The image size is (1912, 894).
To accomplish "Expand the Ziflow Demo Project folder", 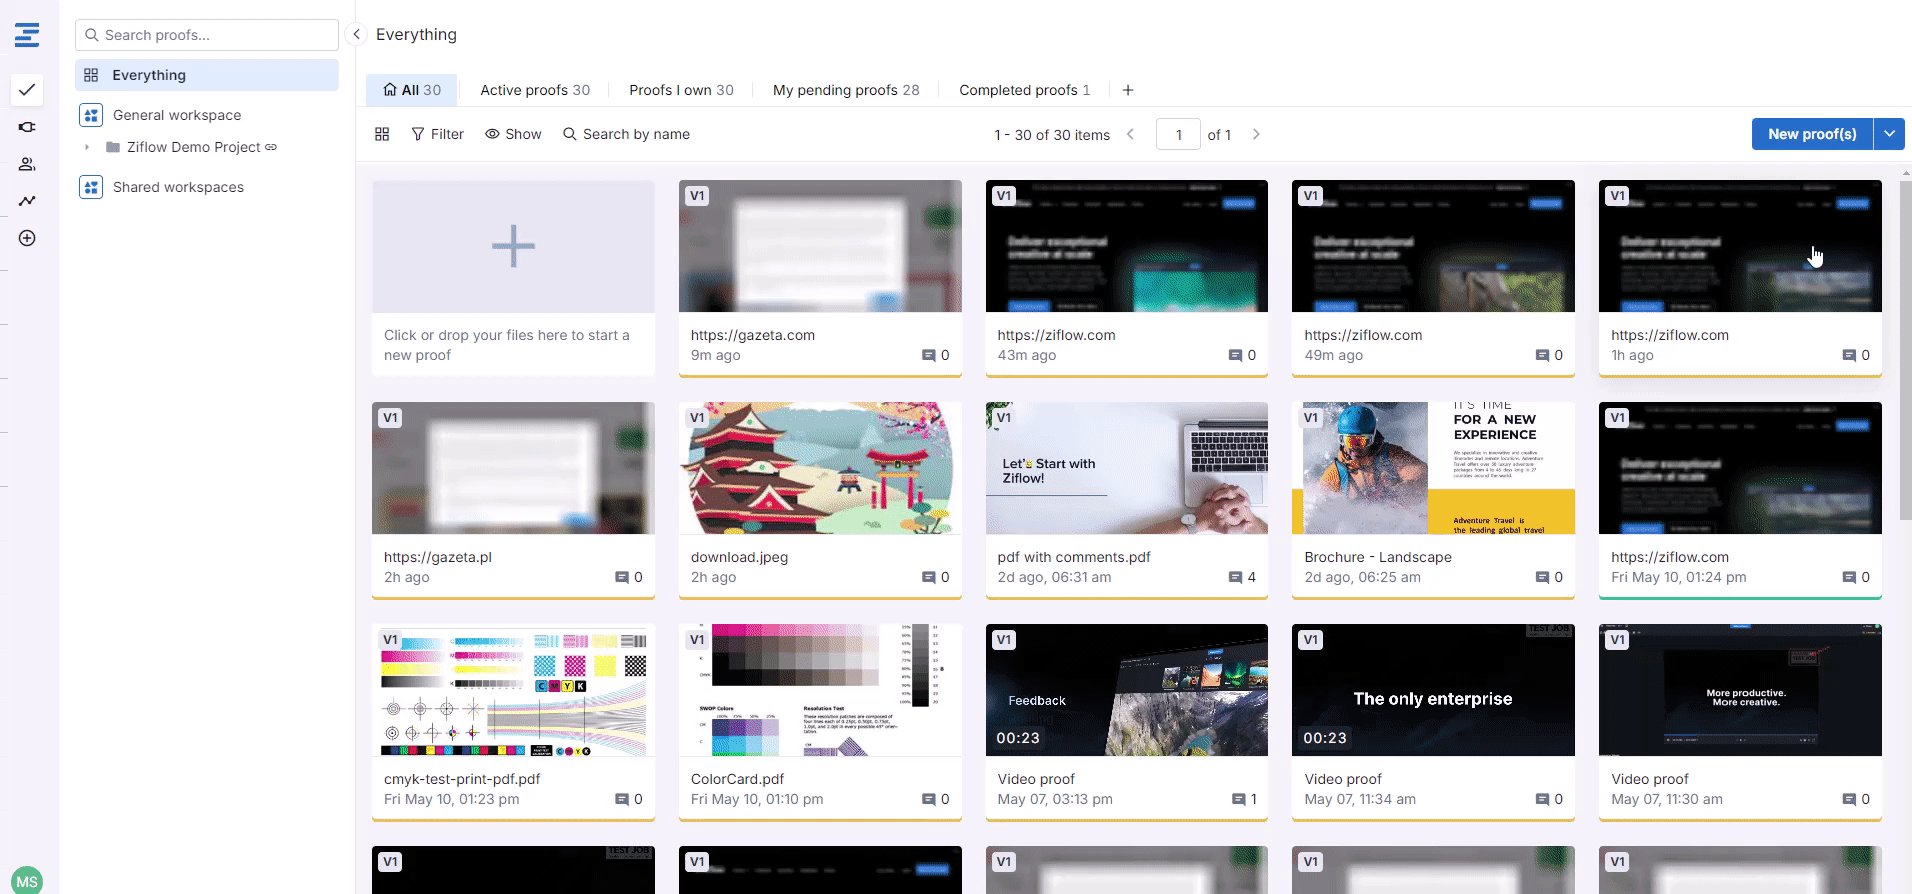I will click(x=87, y=147).
